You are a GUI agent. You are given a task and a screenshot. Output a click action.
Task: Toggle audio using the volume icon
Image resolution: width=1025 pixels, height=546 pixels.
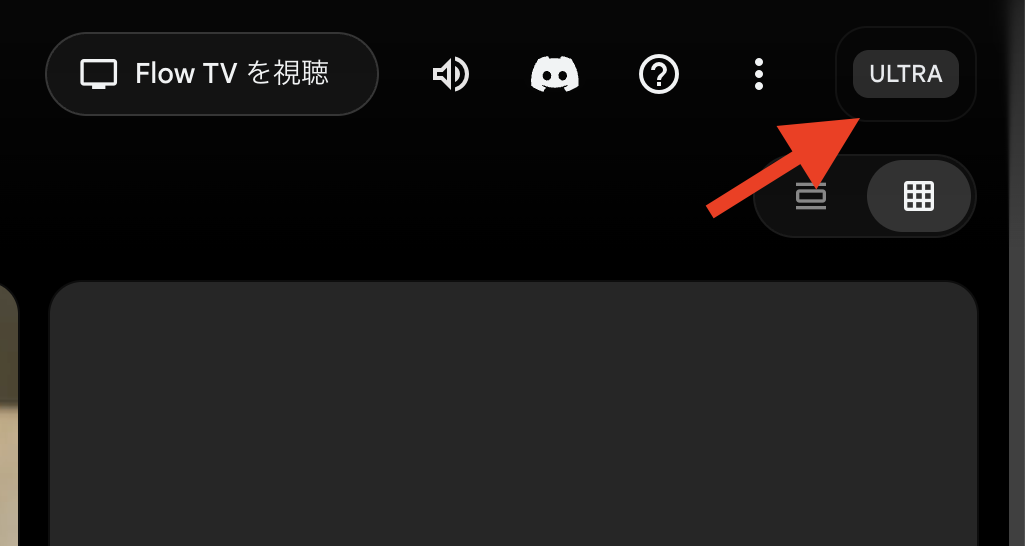tap(451, 74)
